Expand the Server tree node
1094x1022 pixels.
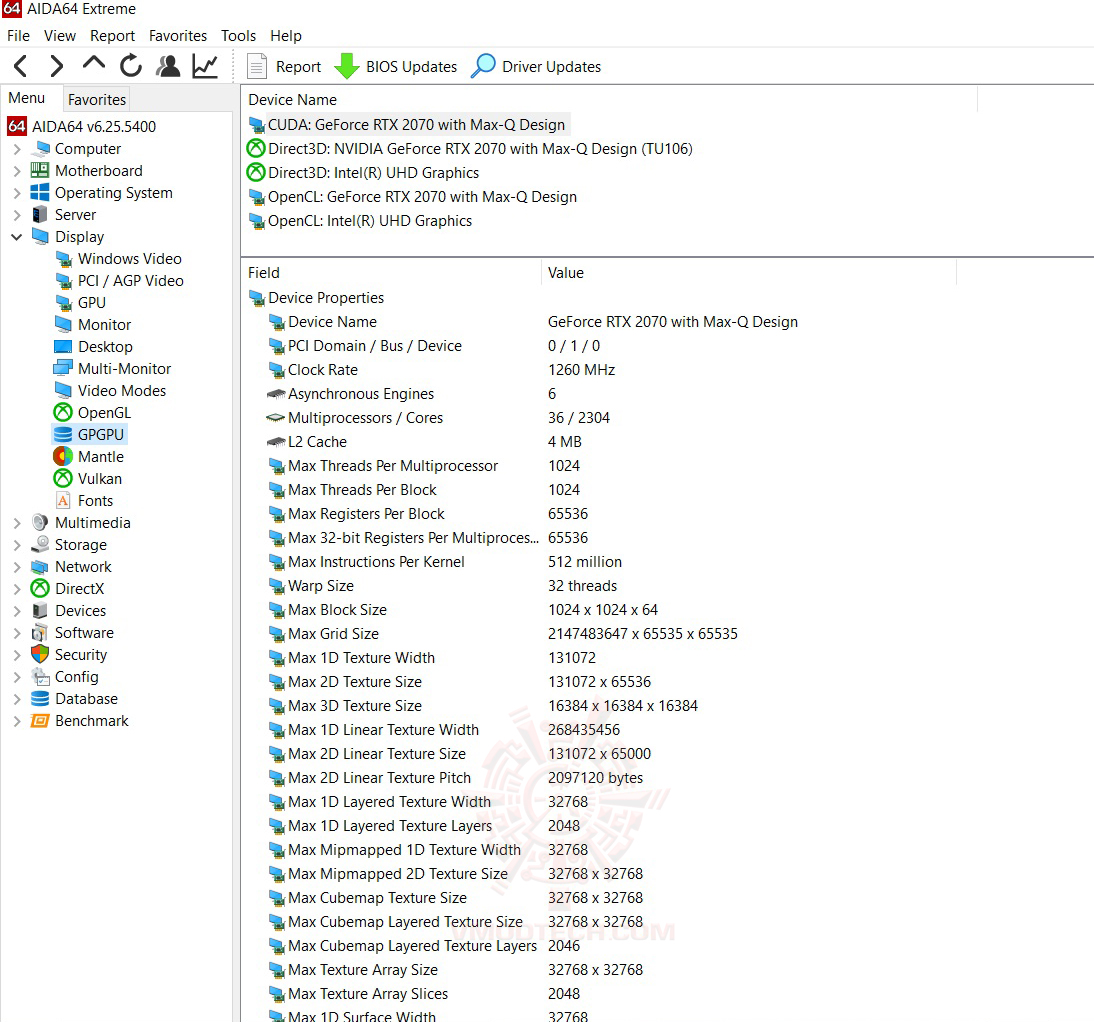17,215
